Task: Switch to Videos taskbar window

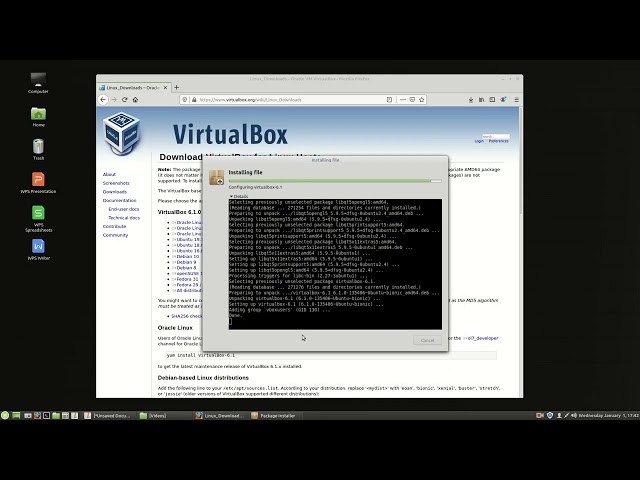Action: click(x=163, y=416)
